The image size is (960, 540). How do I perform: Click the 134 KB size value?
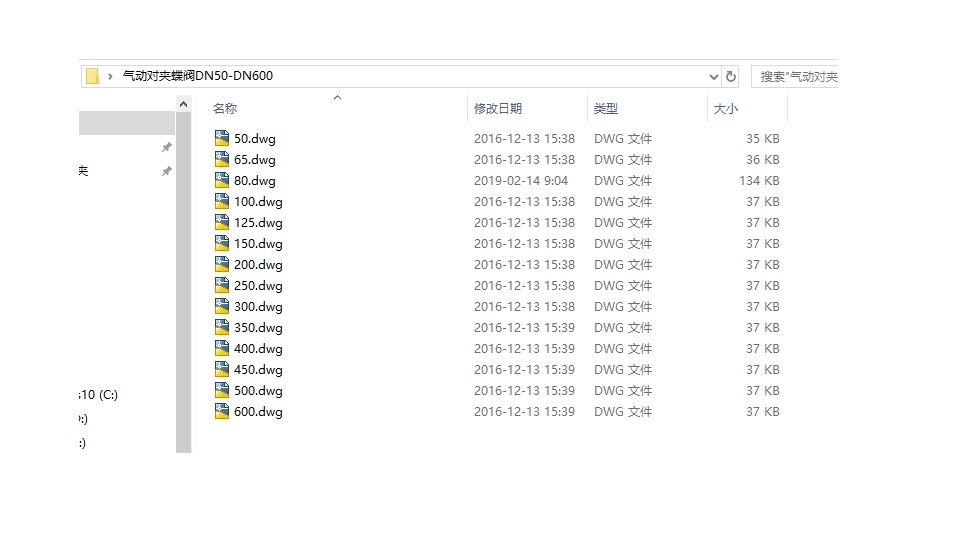point(759,181)
